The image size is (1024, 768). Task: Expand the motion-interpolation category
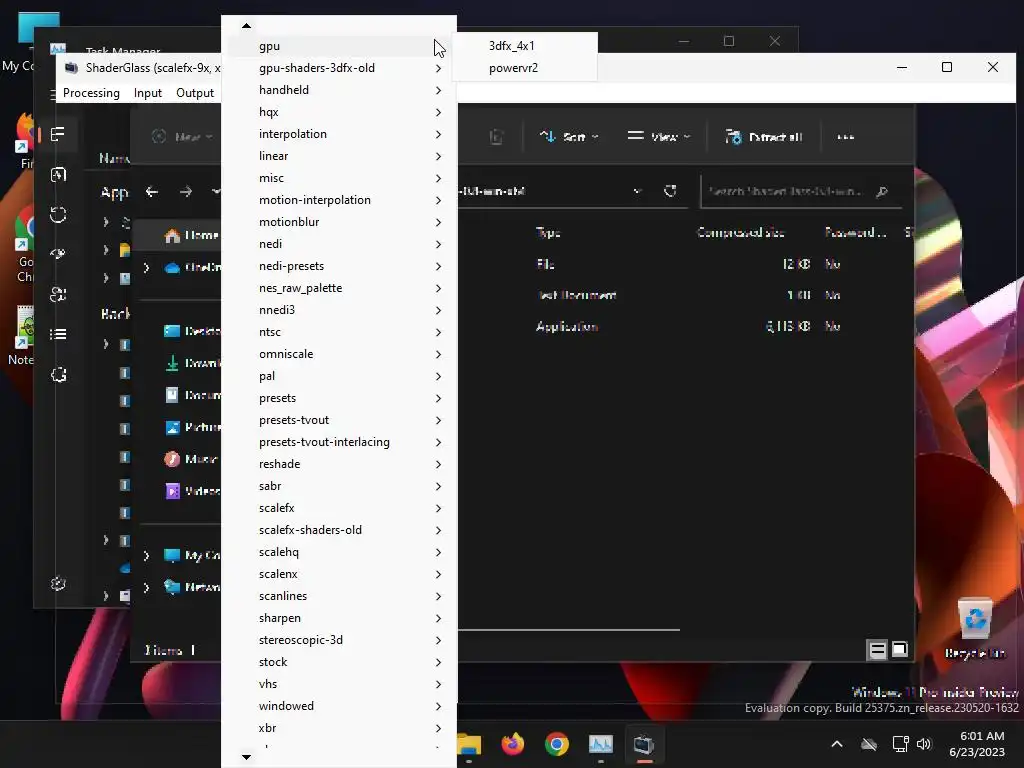point(338,200)
